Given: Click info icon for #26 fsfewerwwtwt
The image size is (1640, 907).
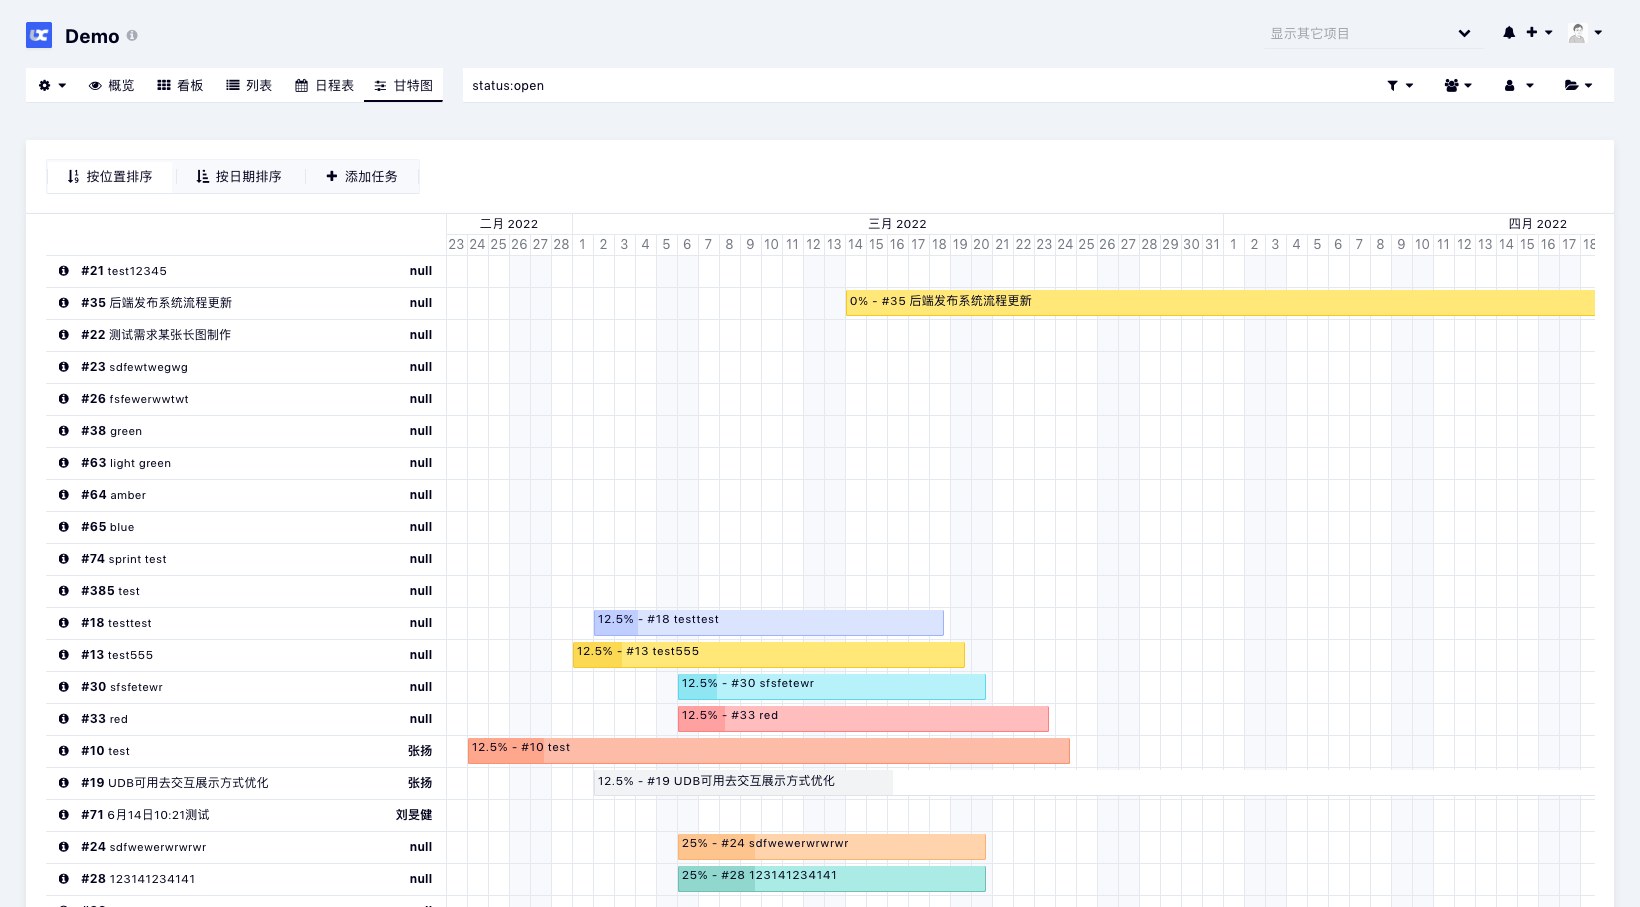Looking at the screenshot, I should (63, 399).
